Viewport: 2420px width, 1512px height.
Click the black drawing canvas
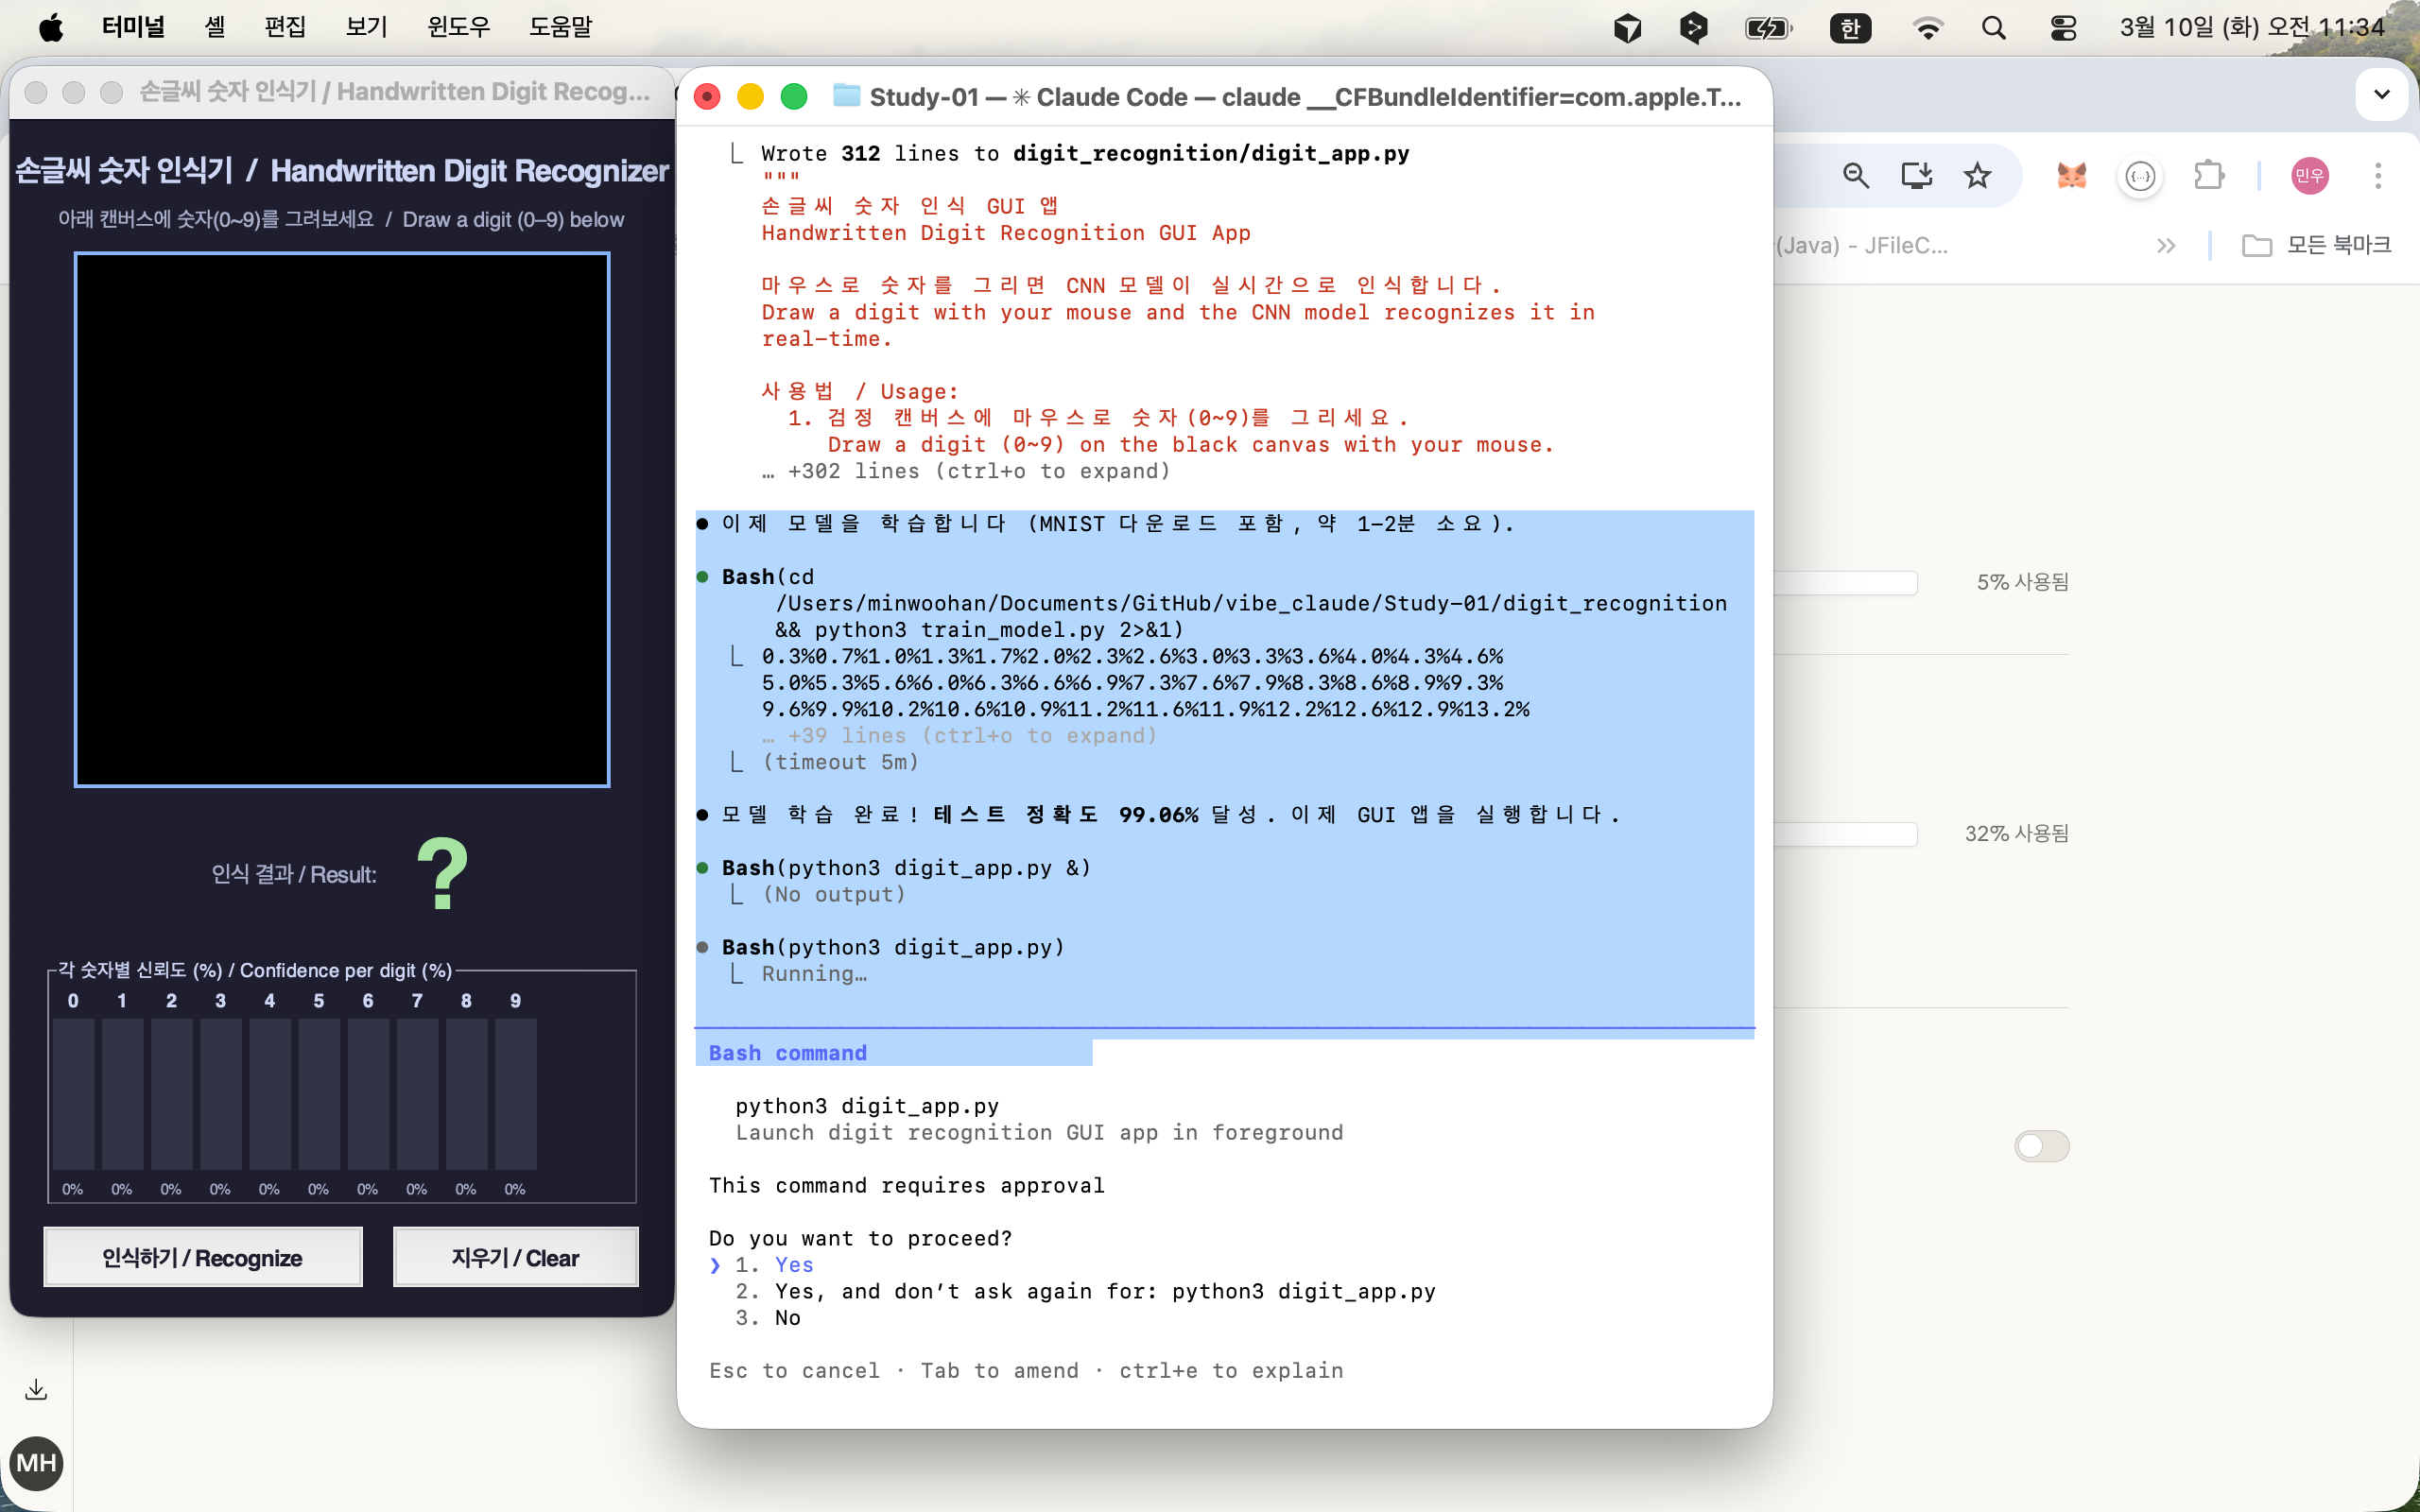(x=342, y=520)
